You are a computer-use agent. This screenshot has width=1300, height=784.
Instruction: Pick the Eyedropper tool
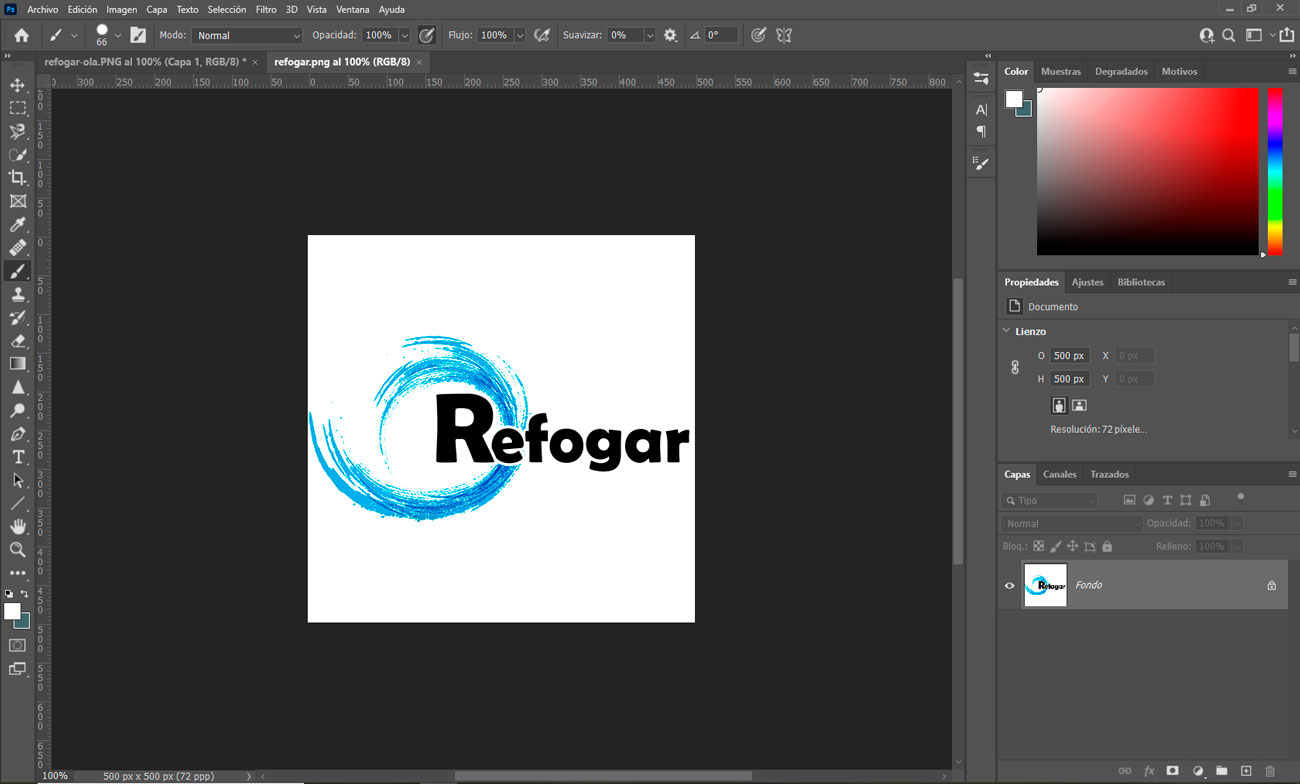(17, 225)
